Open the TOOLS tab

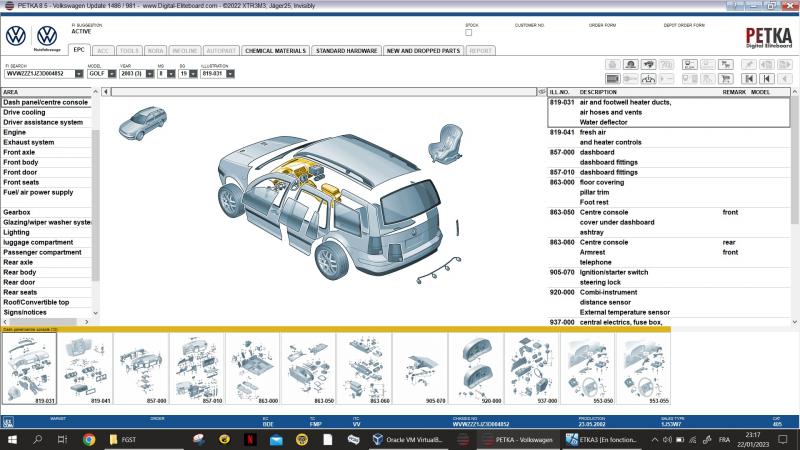click(129, 51)
